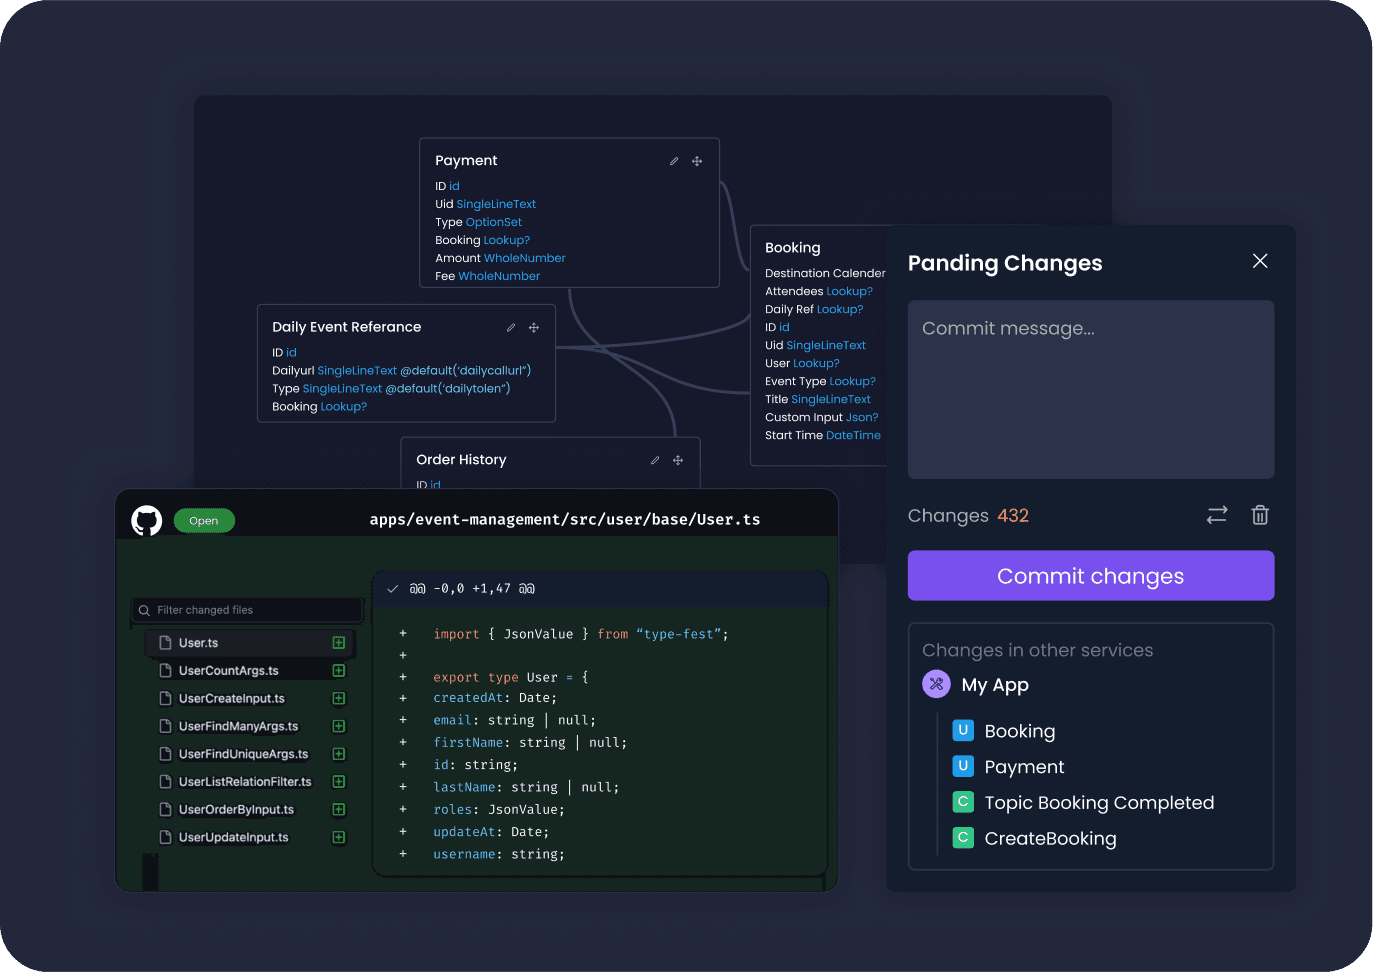Click the green Open status badge
Image resolution: width=1373 pixels, height=972 pixels.
tap(204, 520)
